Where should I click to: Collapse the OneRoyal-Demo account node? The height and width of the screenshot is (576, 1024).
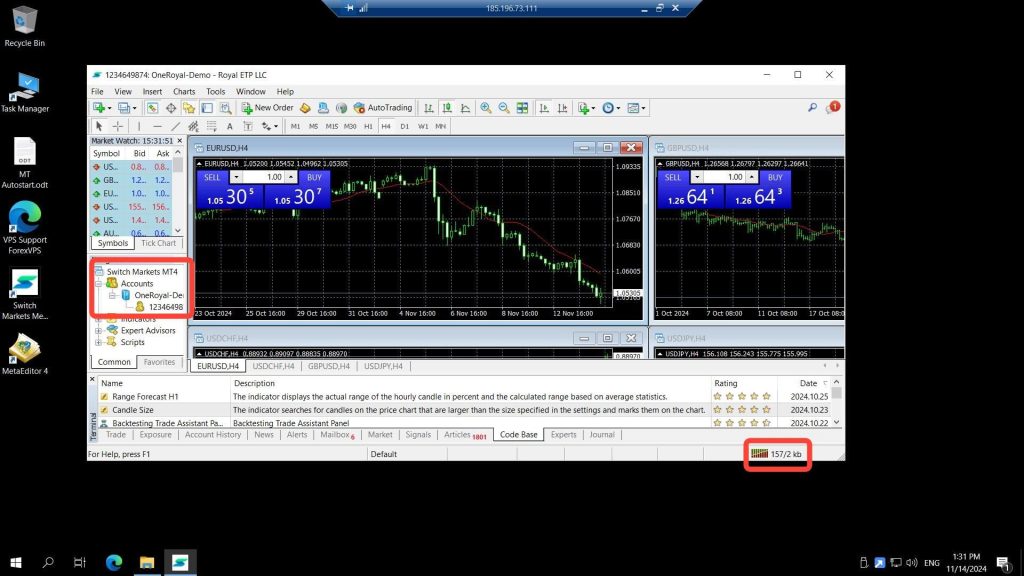pyautogui.click(x=112, y=295)
